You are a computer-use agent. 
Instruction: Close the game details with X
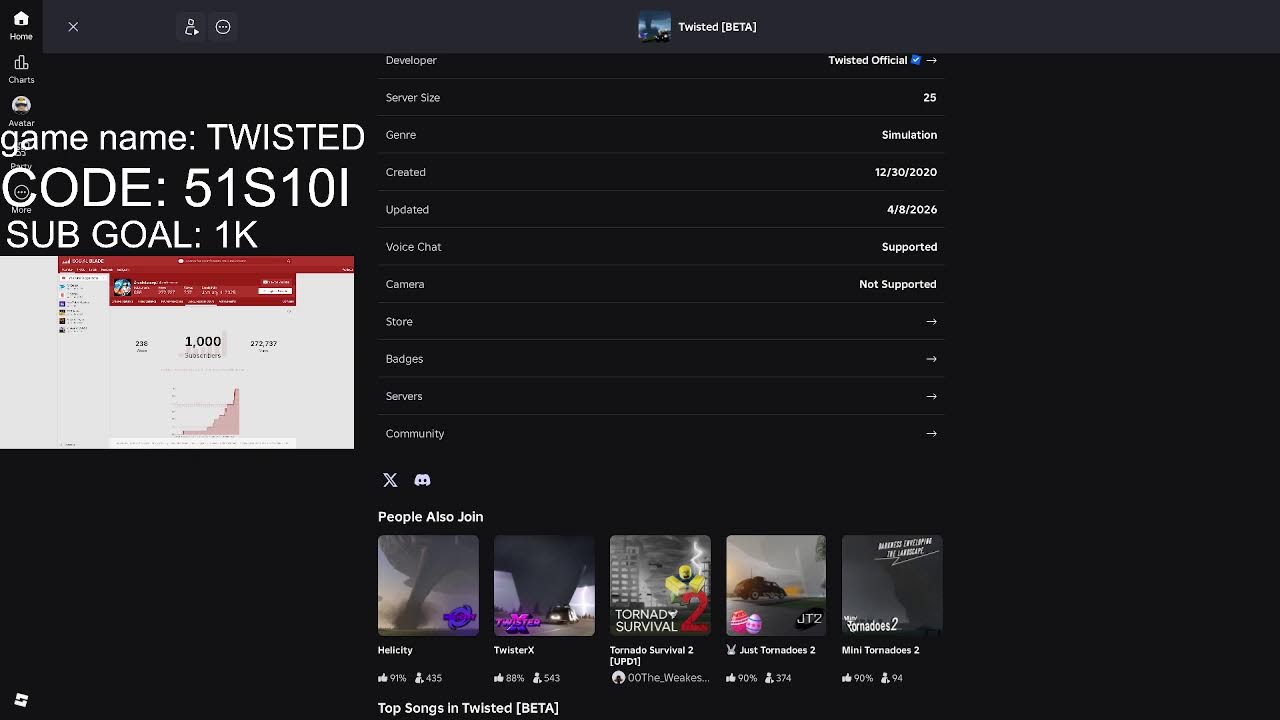tap(73, 27)
